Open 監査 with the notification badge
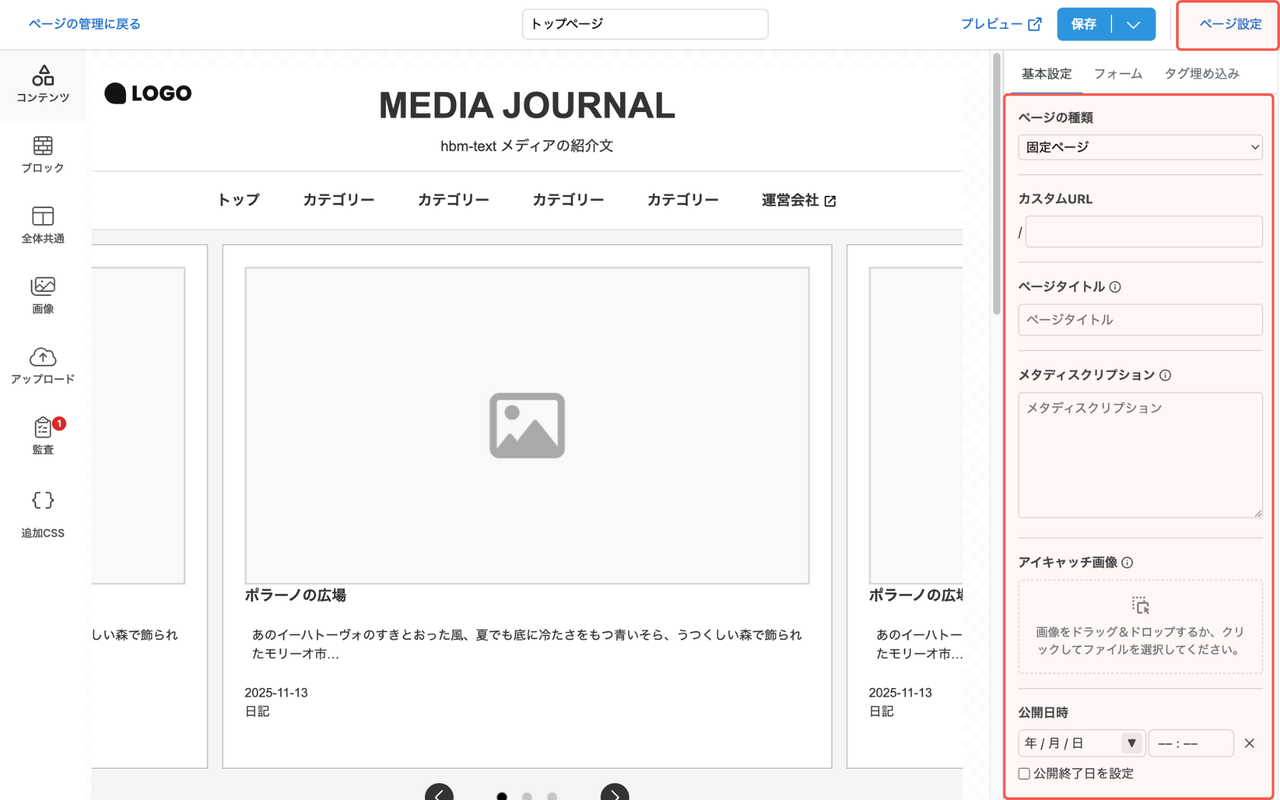This screenshot has height=800, width=1280. click(x=43, y=435)
